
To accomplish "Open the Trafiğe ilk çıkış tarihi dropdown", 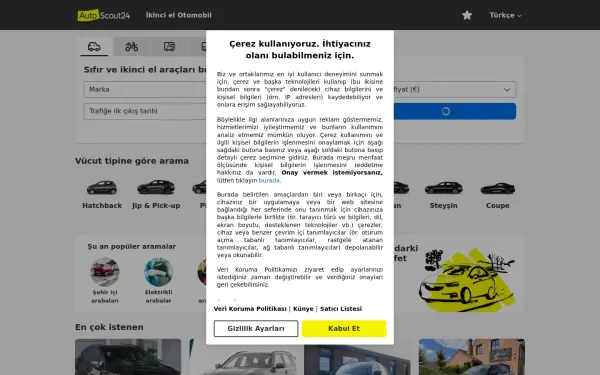I will [x=145, y=111].
